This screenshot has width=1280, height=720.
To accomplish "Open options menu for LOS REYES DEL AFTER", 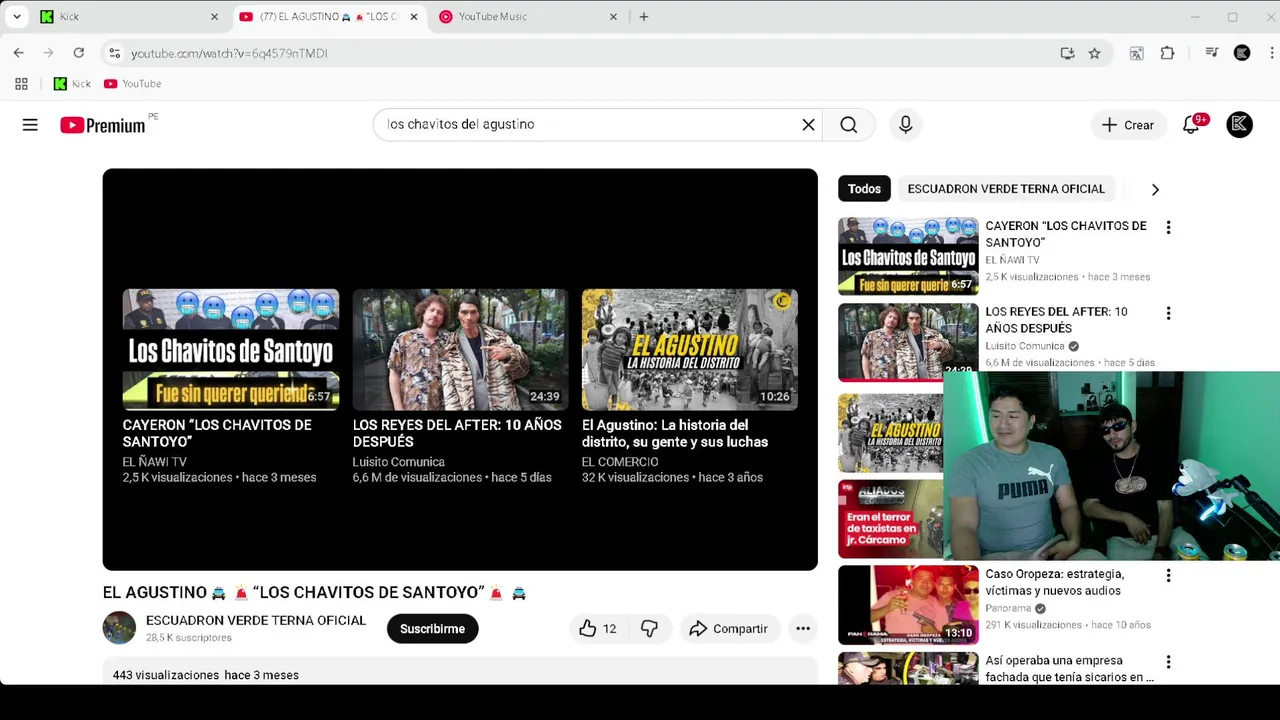I will 1168,313.
